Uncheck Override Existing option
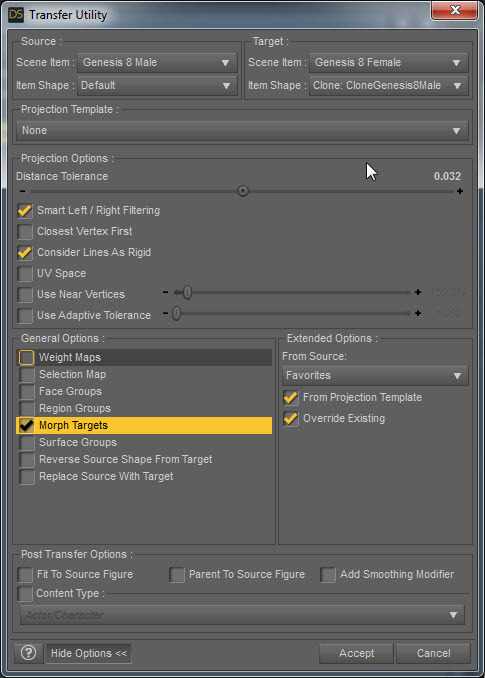 click(x=291, y=419)
